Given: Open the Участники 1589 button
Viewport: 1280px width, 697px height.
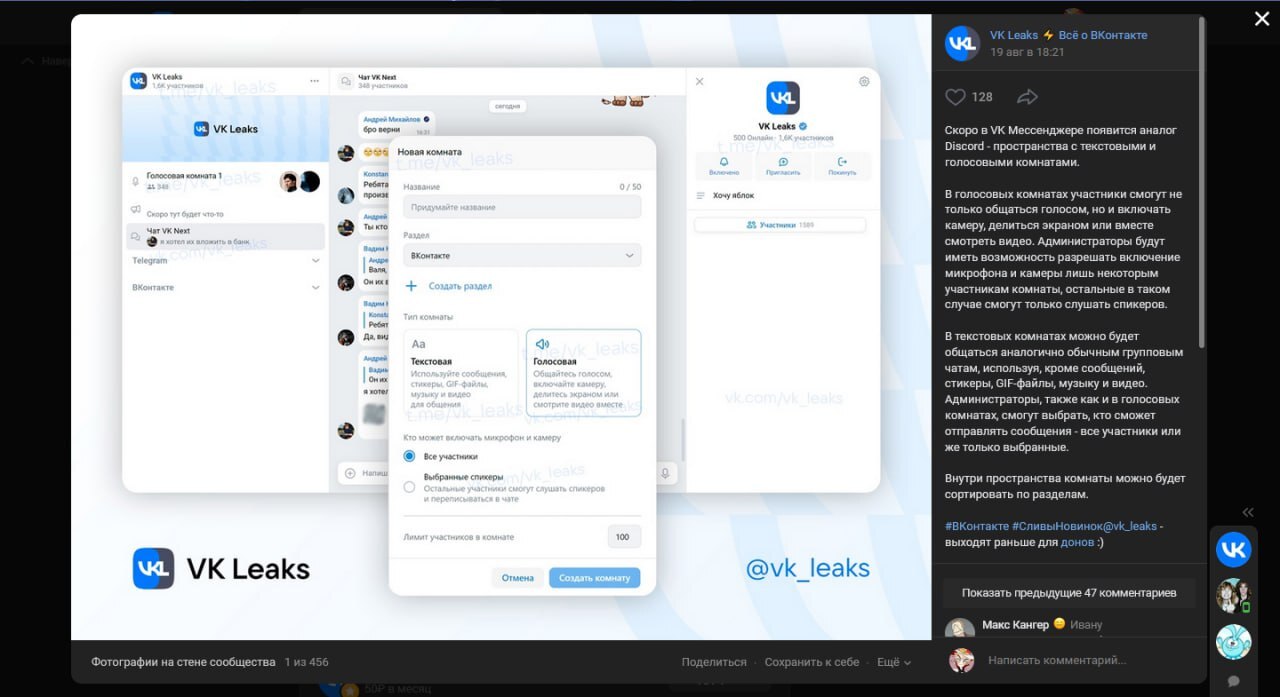Looking at the screenshot, I should (780, 225).
